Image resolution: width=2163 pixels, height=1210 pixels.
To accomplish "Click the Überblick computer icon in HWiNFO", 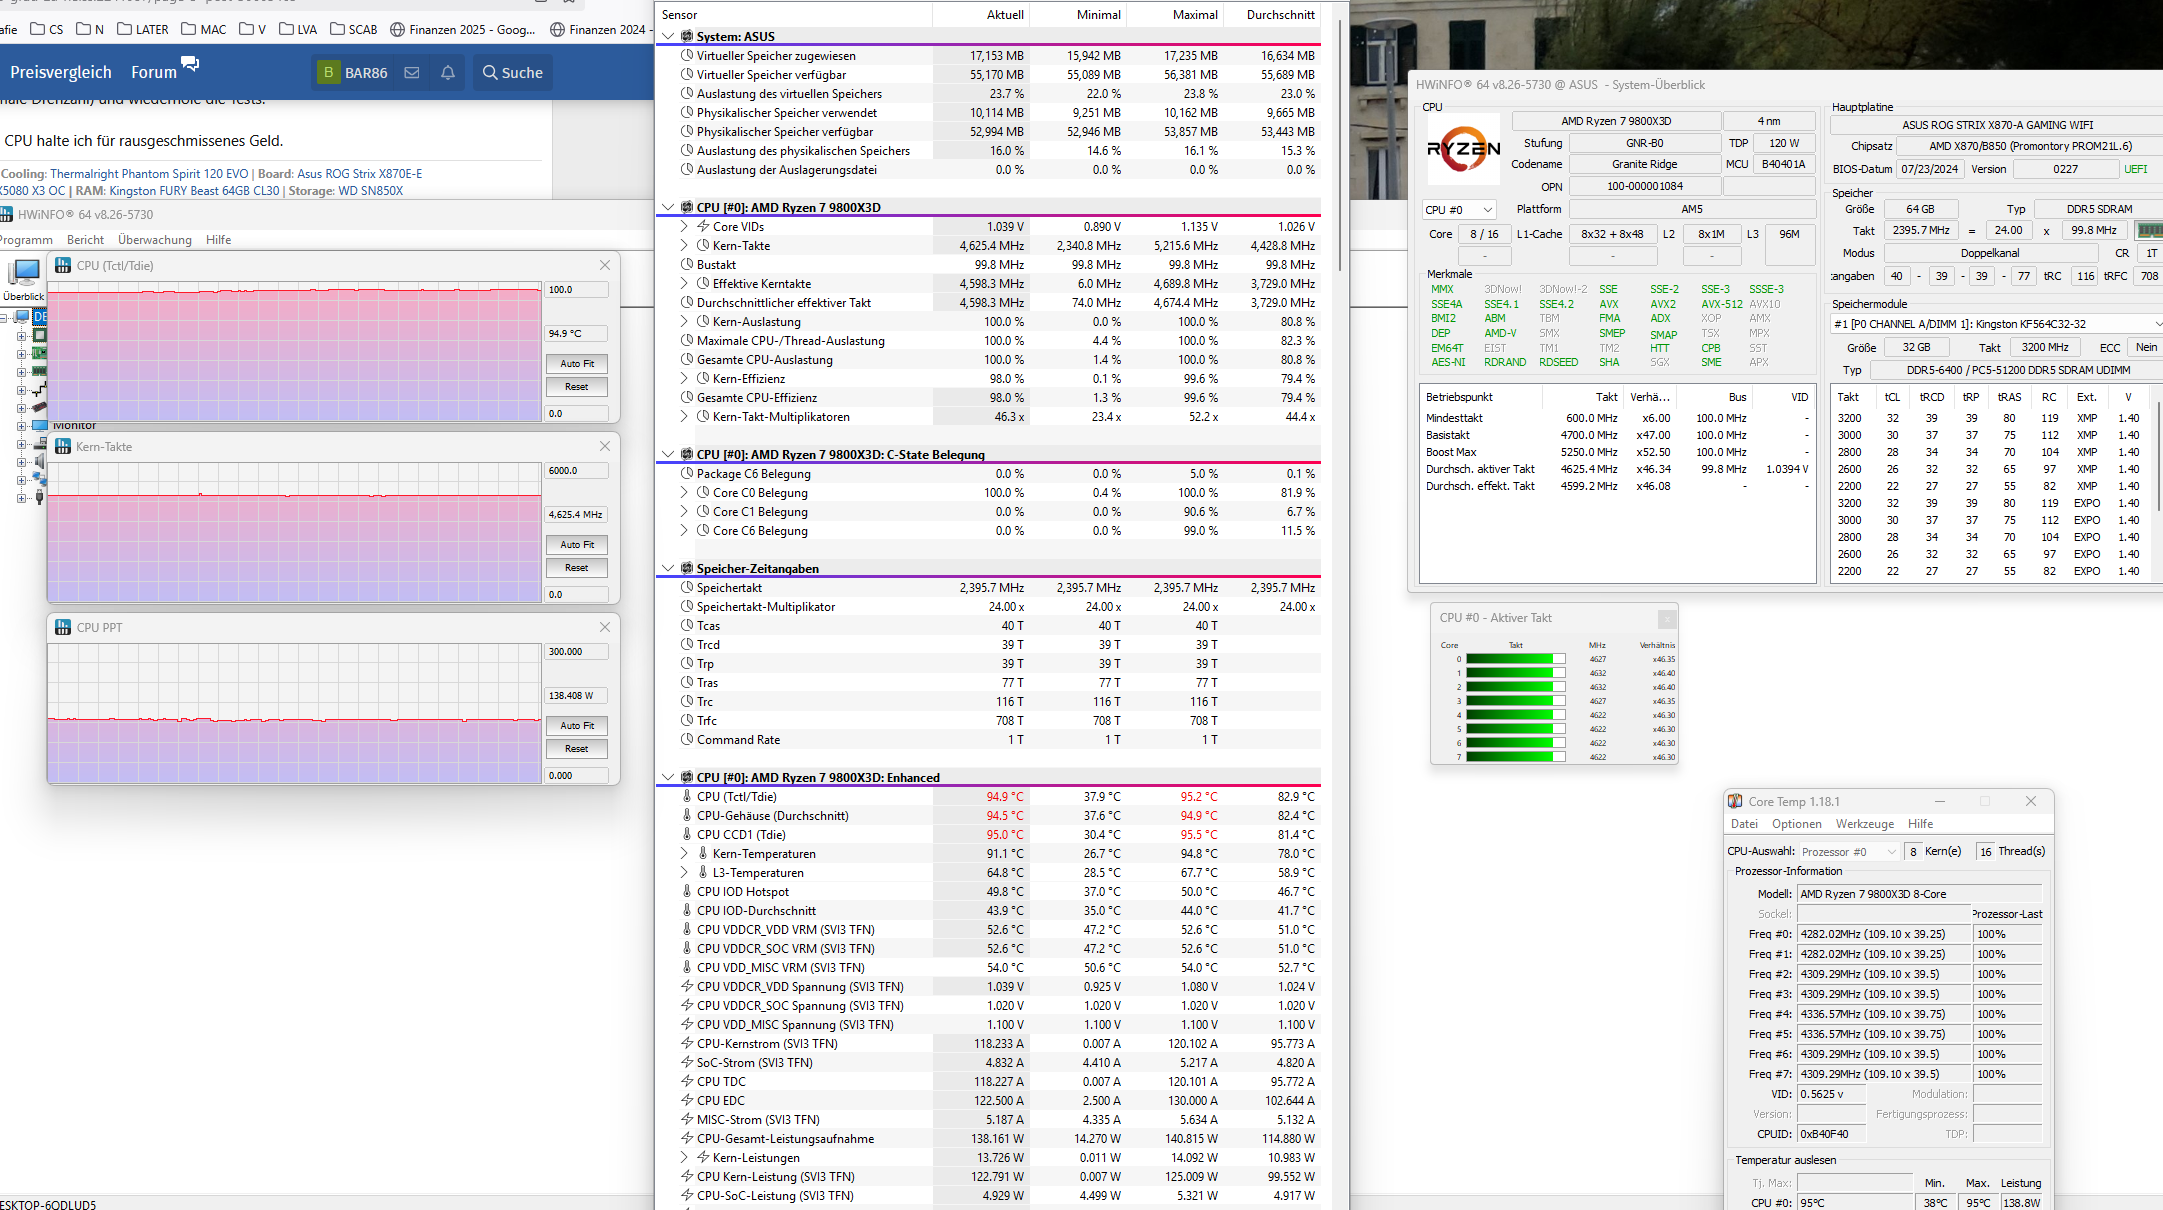I will pyautogui.click(x=23, y=273).
